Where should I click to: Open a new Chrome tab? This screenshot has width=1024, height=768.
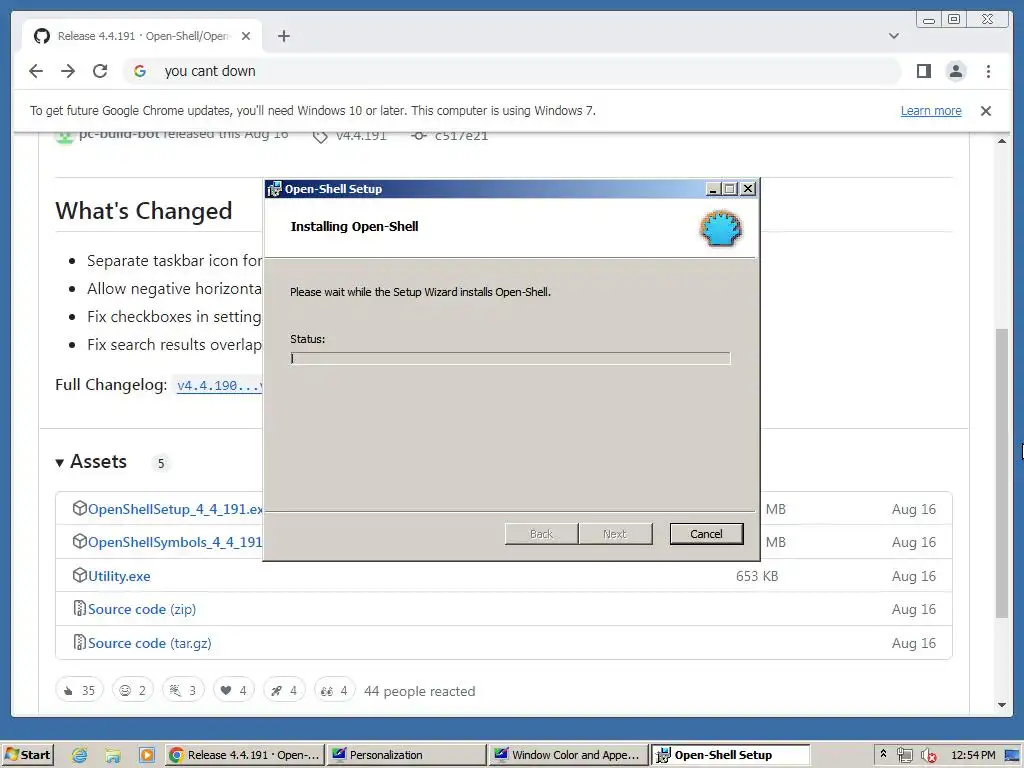[x=283, y=36]
